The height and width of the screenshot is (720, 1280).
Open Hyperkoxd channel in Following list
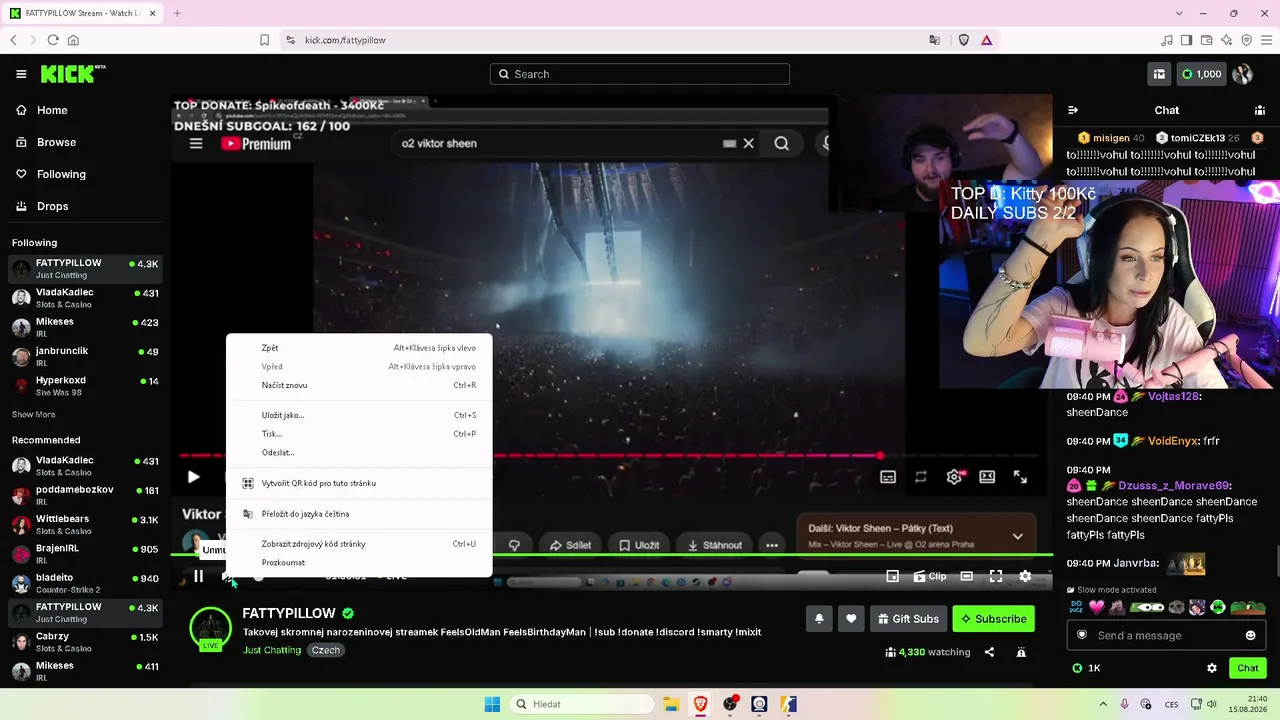(84, 386)
